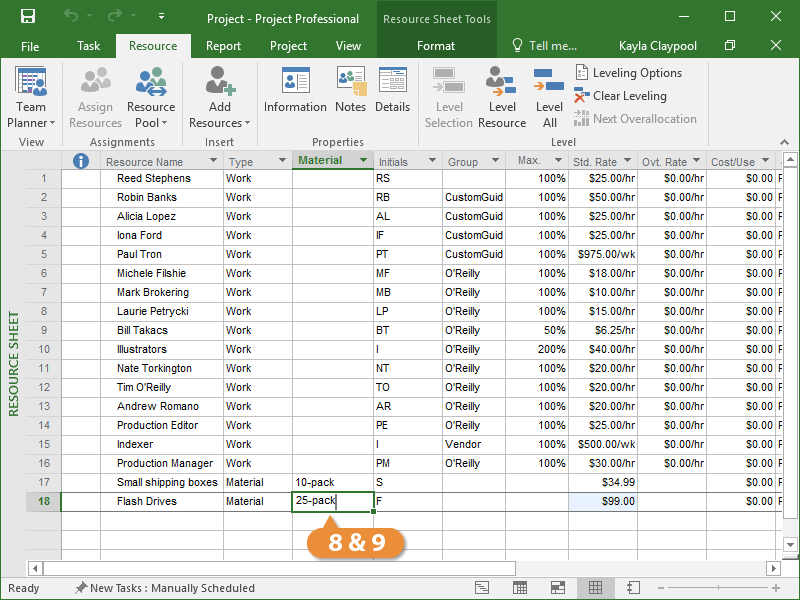Switch to the Report tab

223,46
